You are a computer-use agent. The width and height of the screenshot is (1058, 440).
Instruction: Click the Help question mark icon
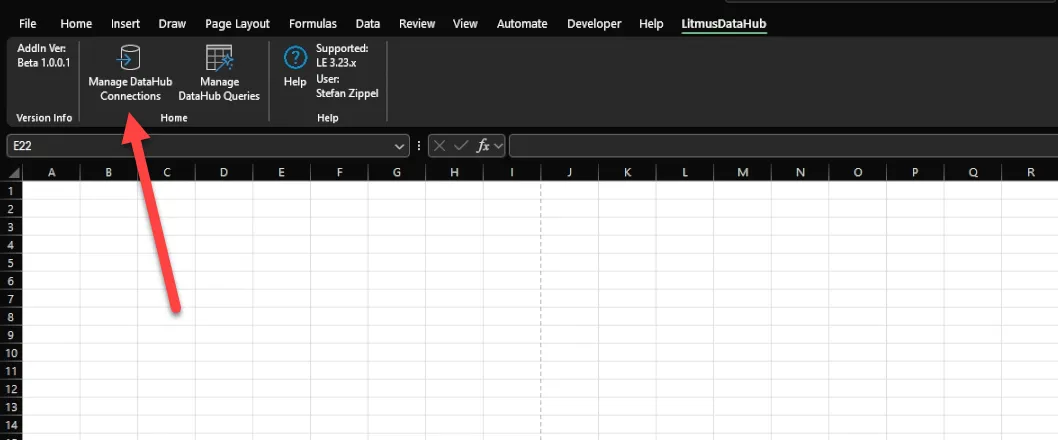pyautogui.click(x=295, y=58)
